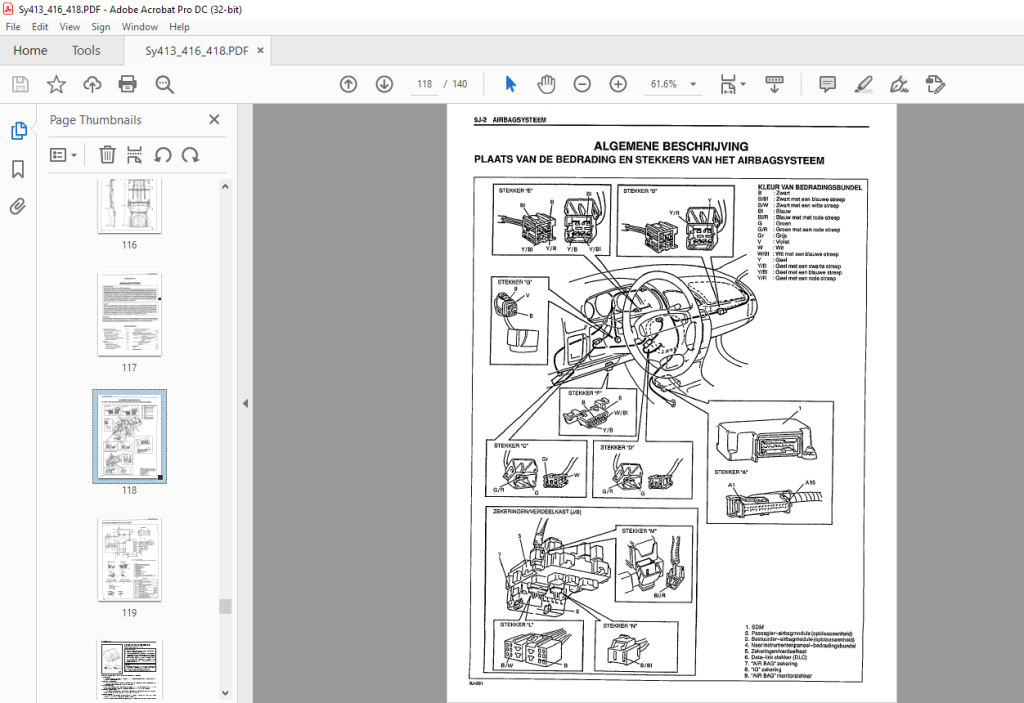
Task: Select page 117 thumbnail
Action: pyautogui.click(x=129, y=314)
